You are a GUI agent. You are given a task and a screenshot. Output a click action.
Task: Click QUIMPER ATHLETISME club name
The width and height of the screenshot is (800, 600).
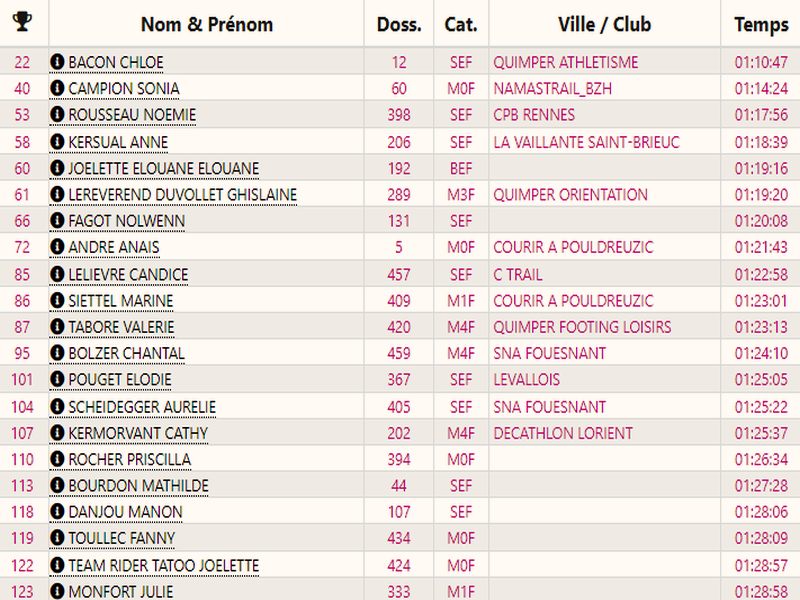coord(565,62)
